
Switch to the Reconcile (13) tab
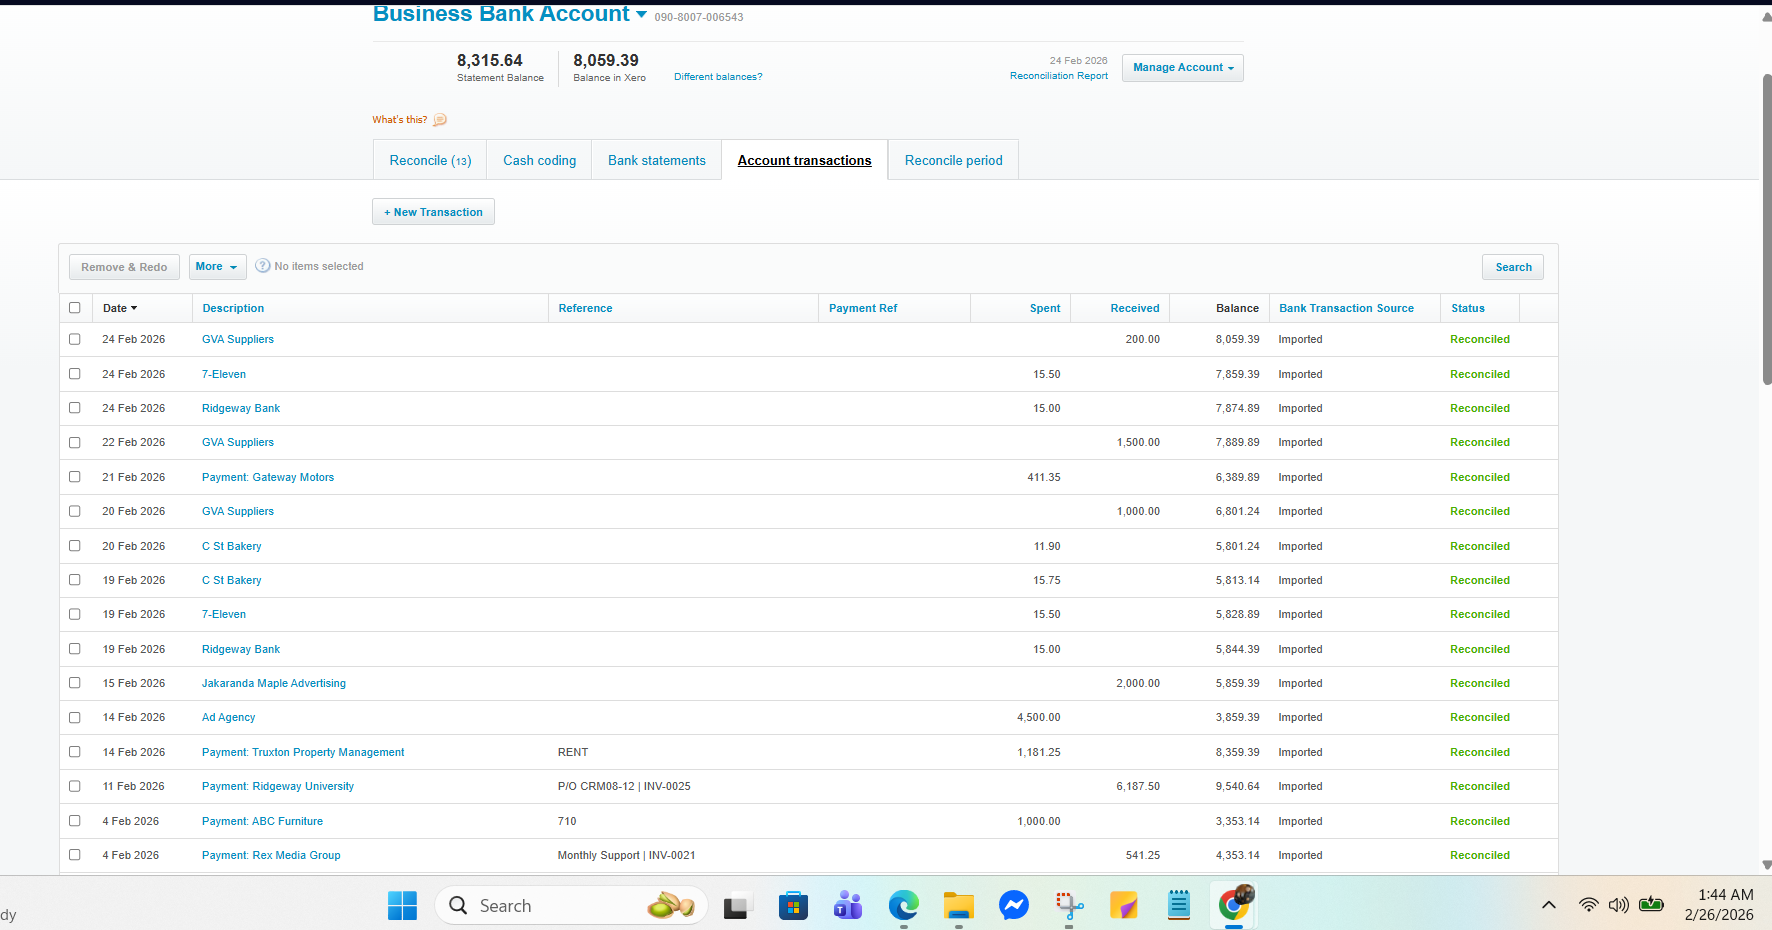(430, 160)
